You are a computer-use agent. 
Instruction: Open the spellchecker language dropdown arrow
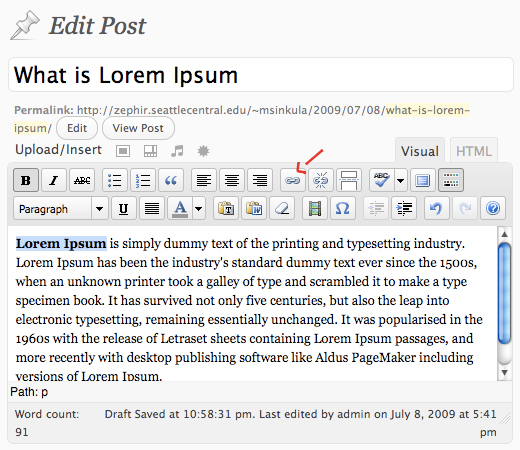[401, 180]
